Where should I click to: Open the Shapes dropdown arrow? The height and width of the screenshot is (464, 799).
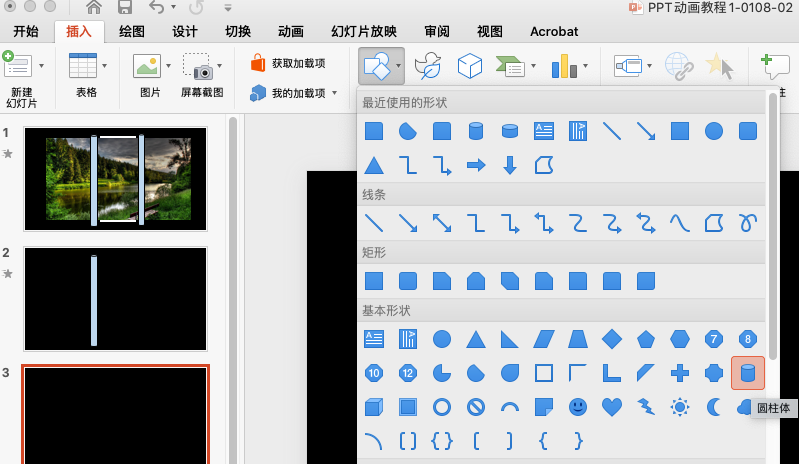point(398,66)
